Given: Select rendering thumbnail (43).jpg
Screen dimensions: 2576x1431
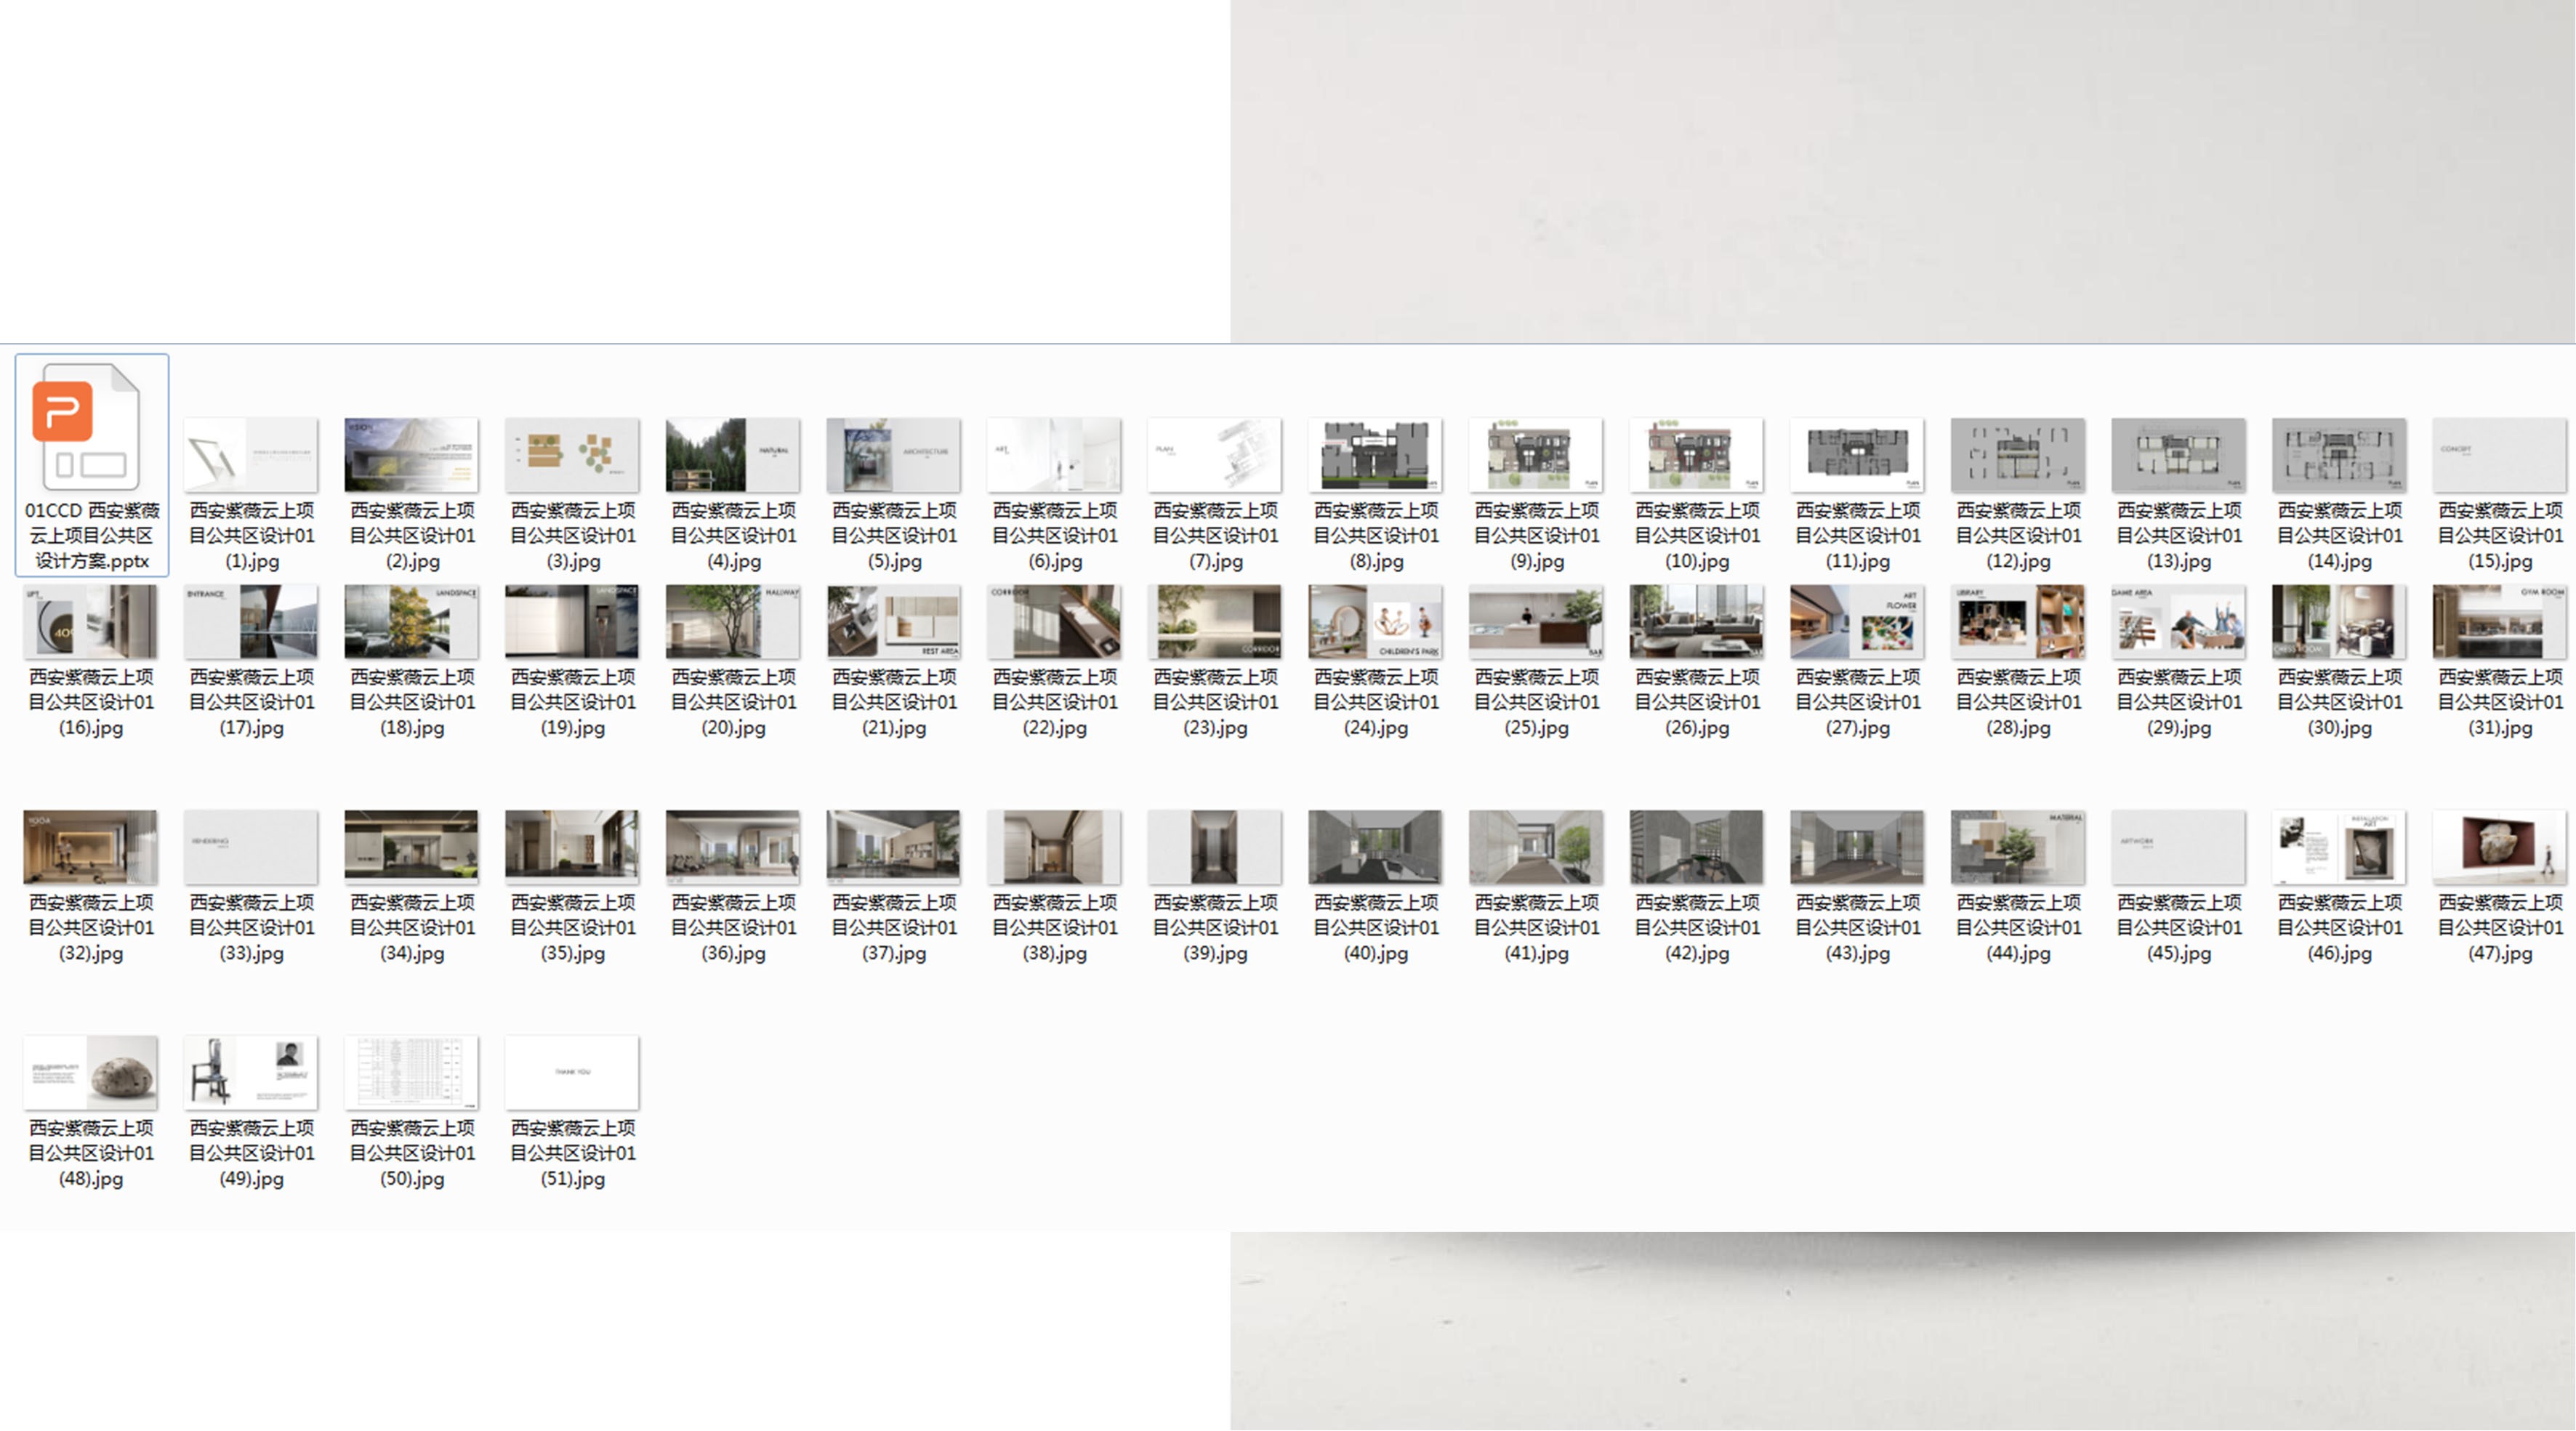Looking at the screenshot, I should [x=1858, y=847].
